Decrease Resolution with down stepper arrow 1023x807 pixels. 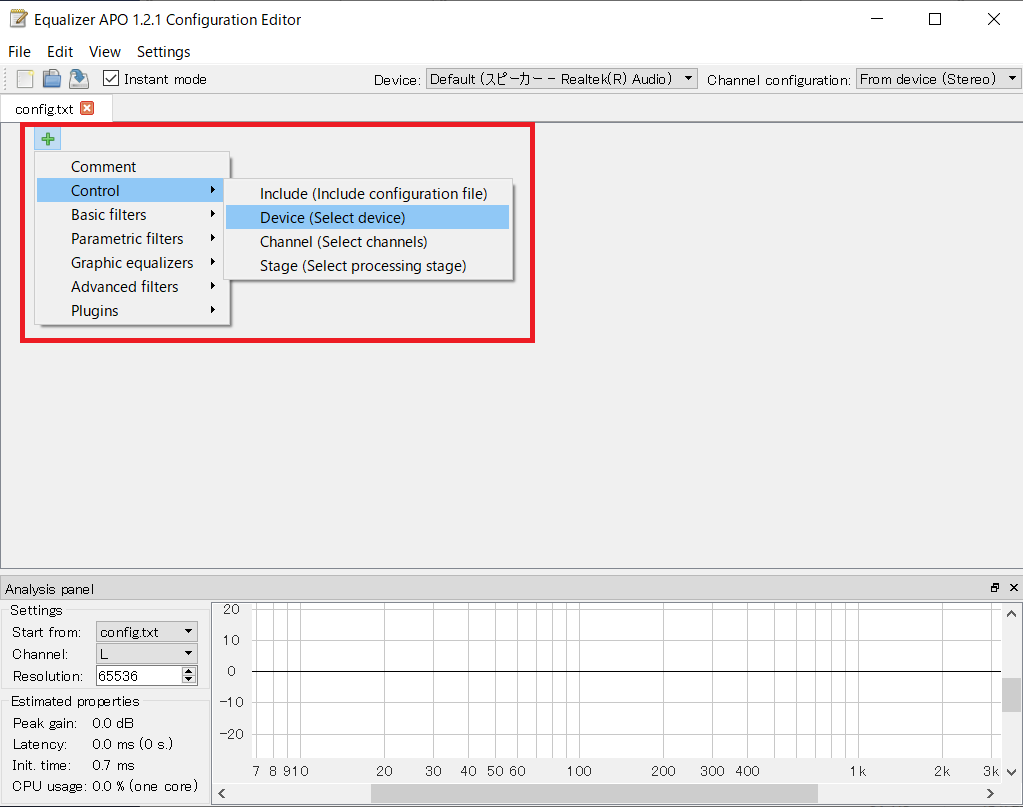pyautogui.click(x=189, y=680)
